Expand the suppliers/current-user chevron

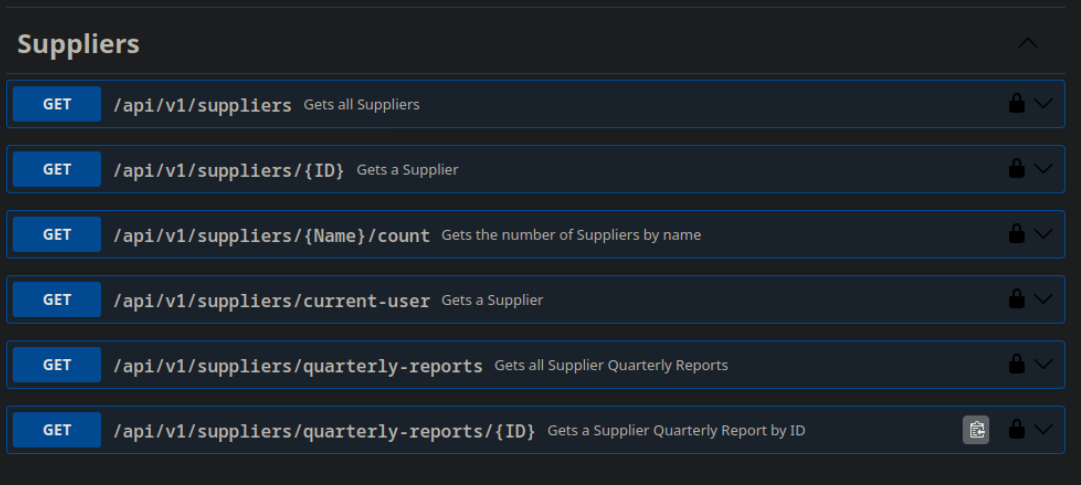coord(1043,299)
